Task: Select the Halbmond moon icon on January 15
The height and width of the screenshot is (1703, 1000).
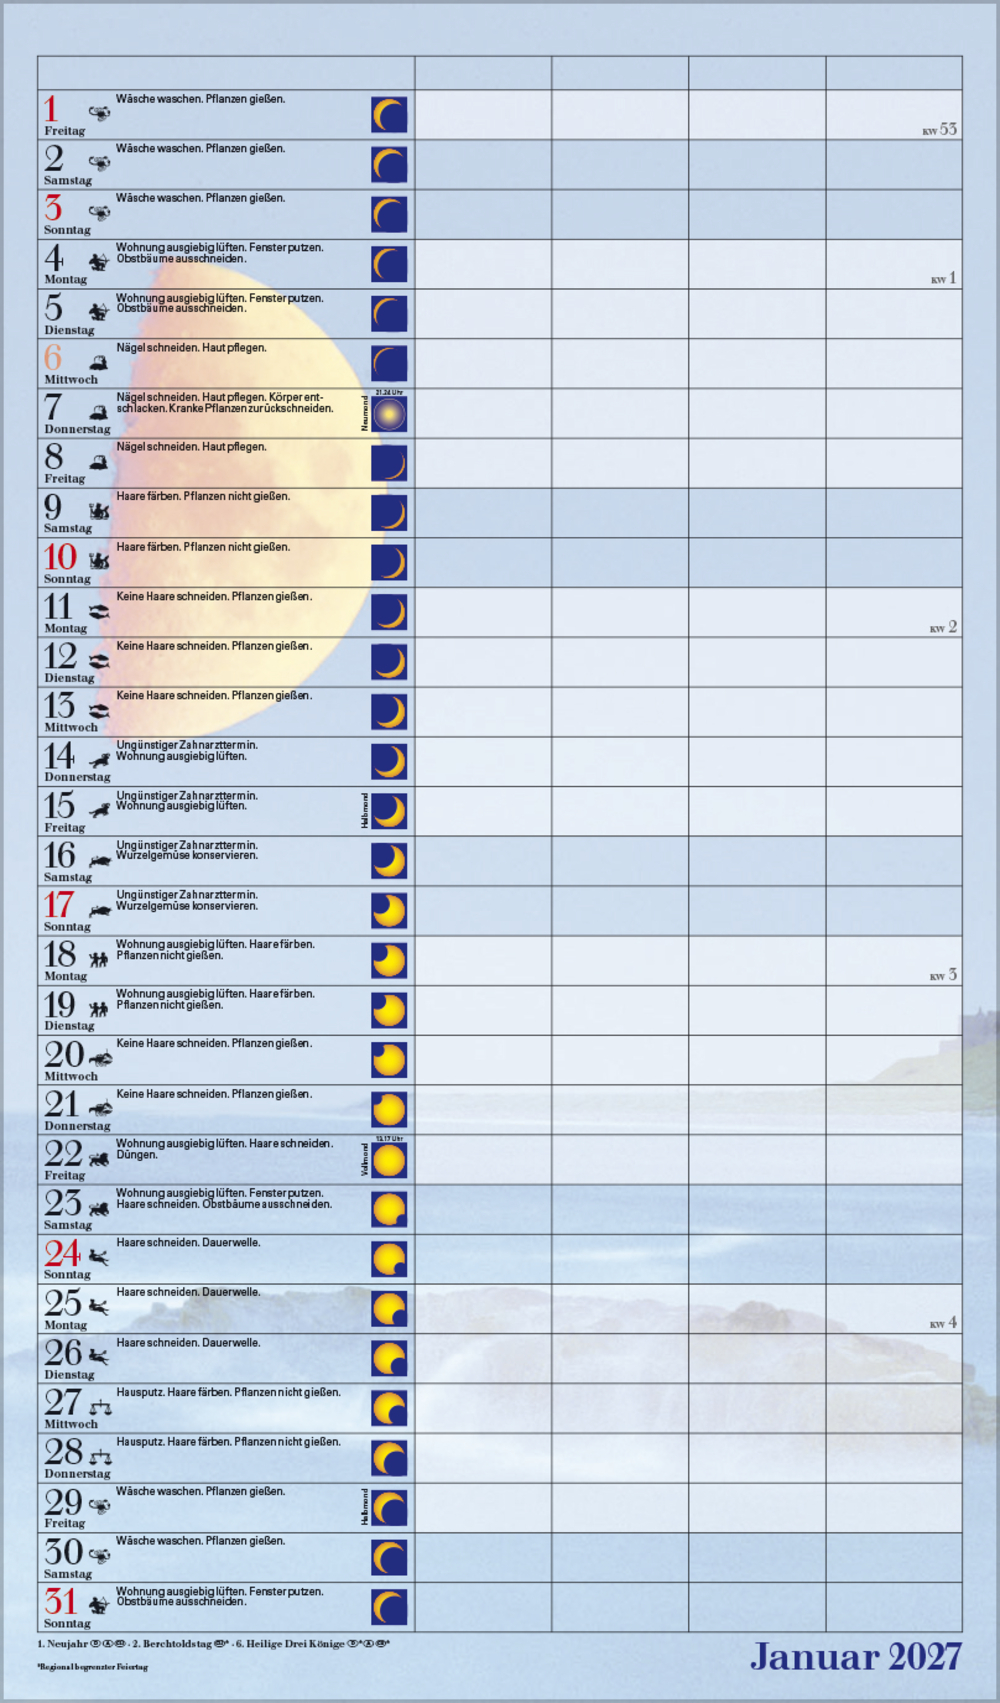Action: coord(389,811)
